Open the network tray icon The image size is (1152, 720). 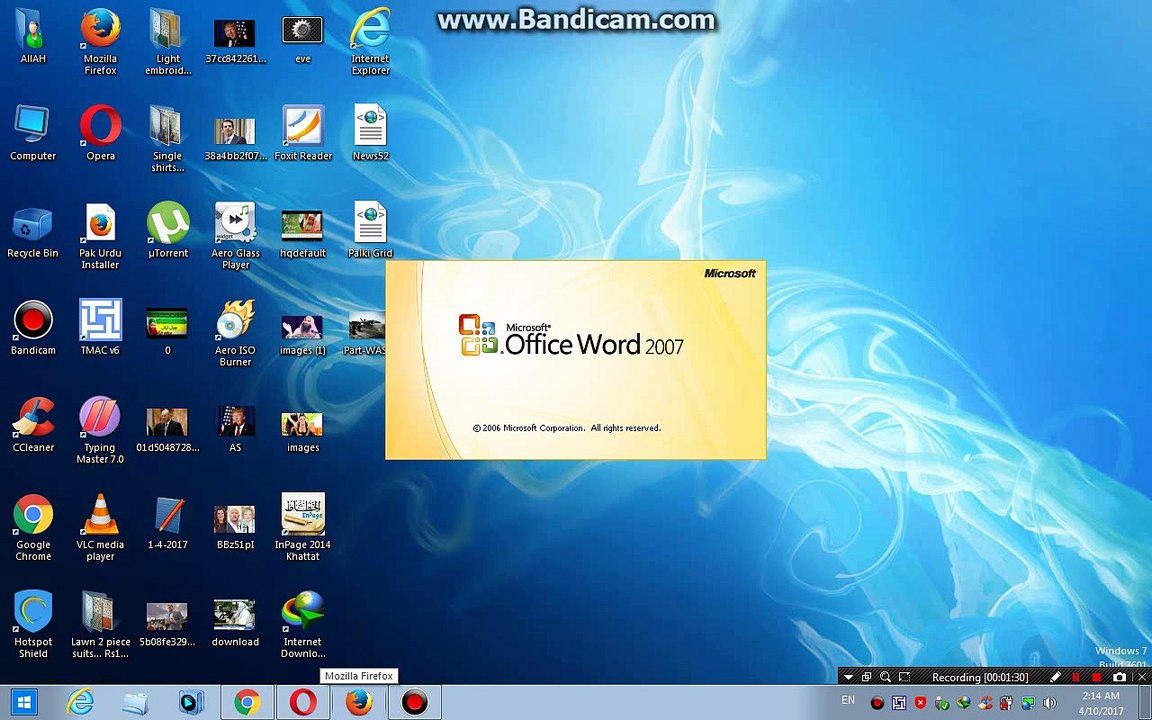(1029, 703)
